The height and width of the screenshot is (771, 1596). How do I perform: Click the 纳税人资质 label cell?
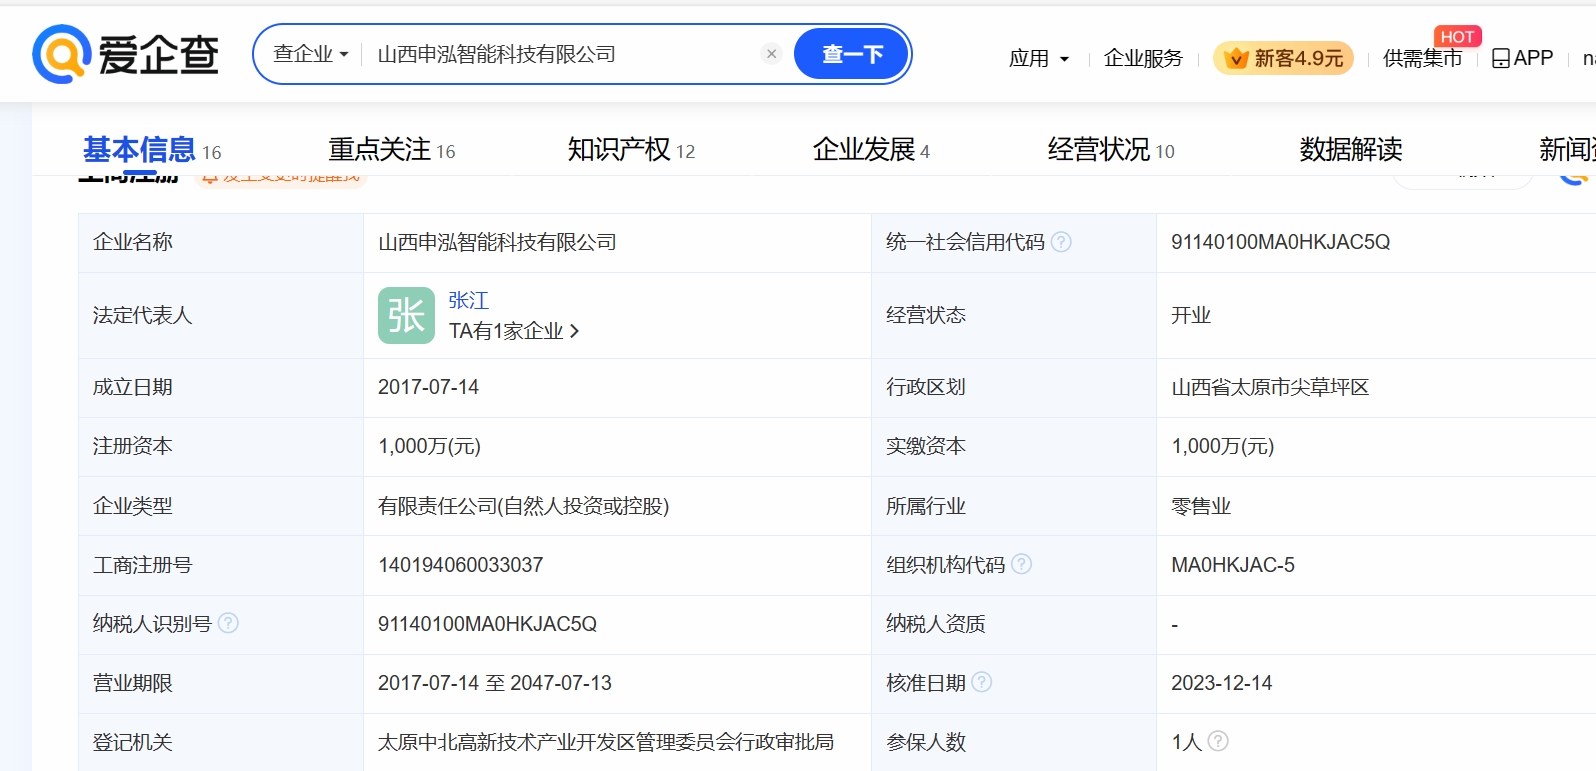(x=1014, y=624)
